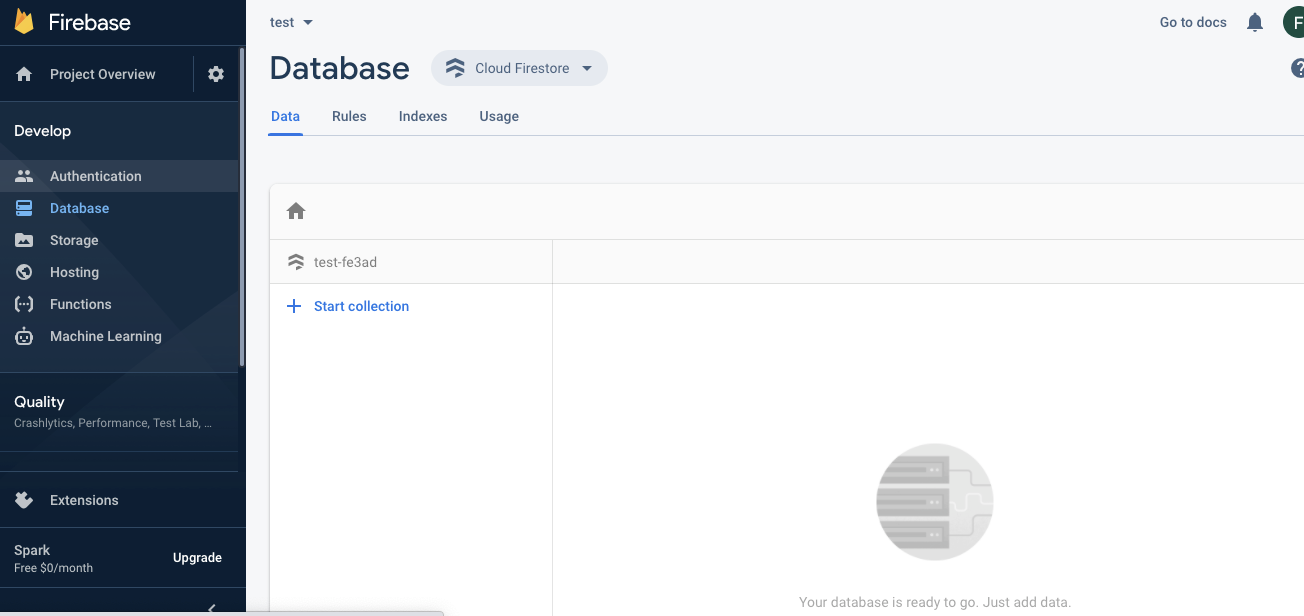Screen dimensions: 1304x616
Task: Collapse the sidebar with the bottom chevron
Action: [x=211, y=608]
